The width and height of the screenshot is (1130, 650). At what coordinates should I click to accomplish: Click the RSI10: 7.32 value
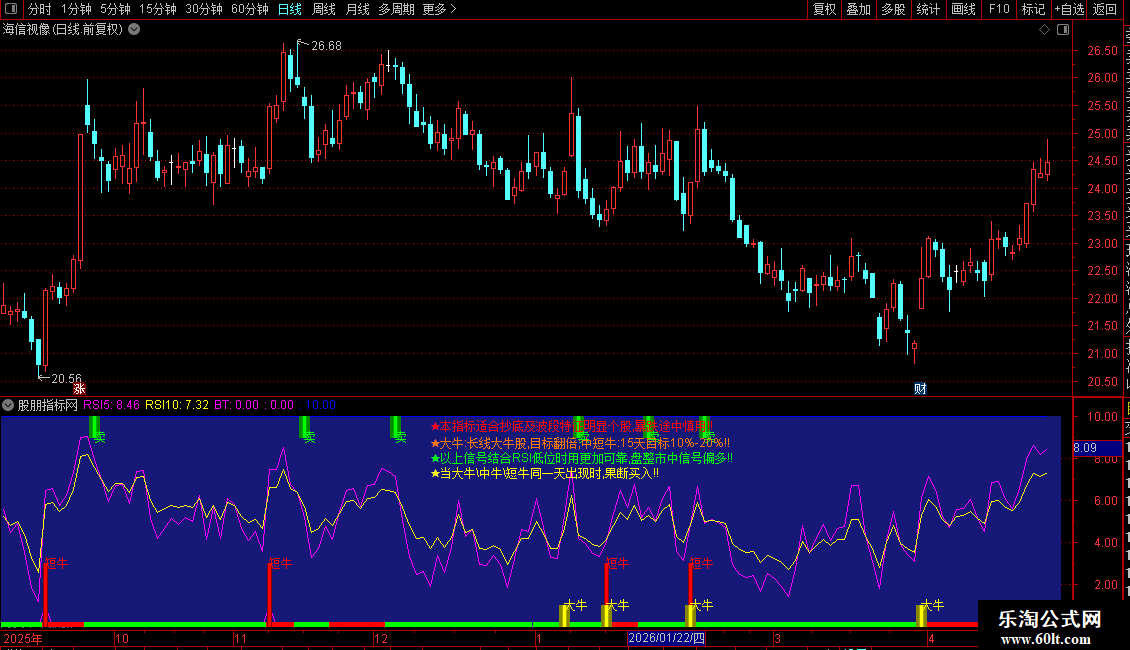pyautogui.click(x=177, y=405)
